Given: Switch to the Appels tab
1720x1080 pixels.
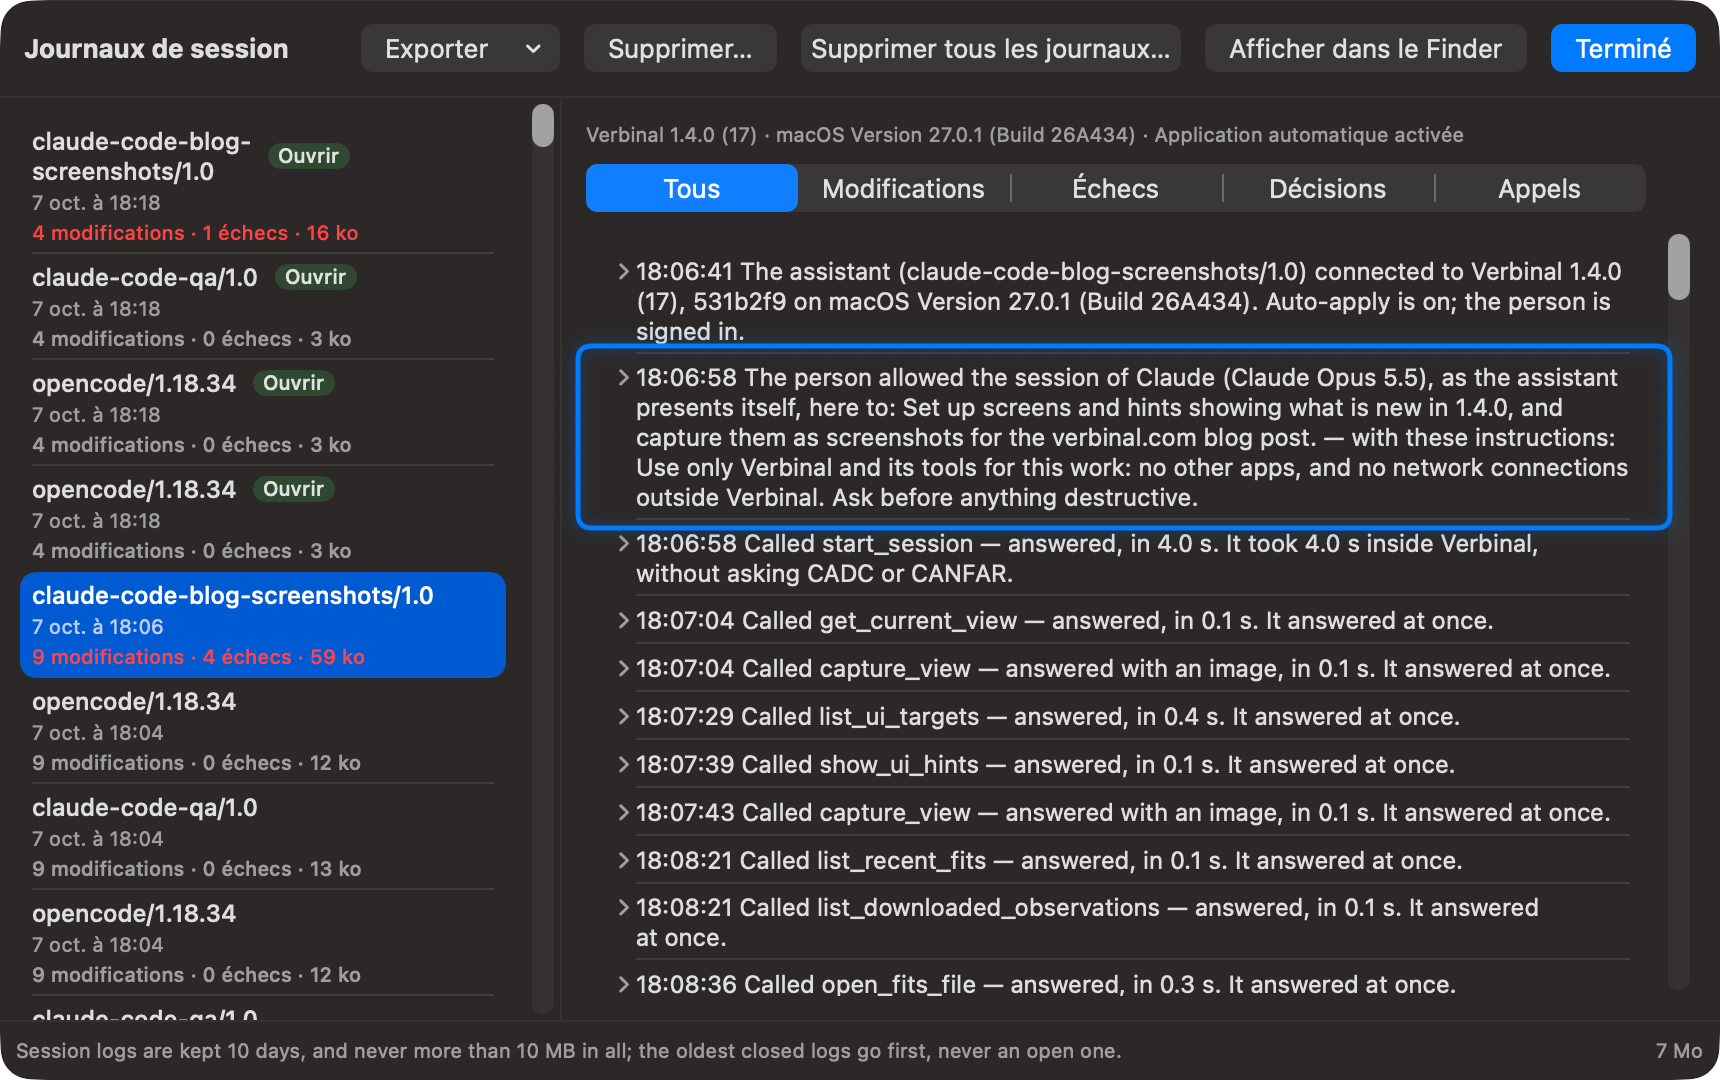Looking at the screenshot, I should 1539,189.
